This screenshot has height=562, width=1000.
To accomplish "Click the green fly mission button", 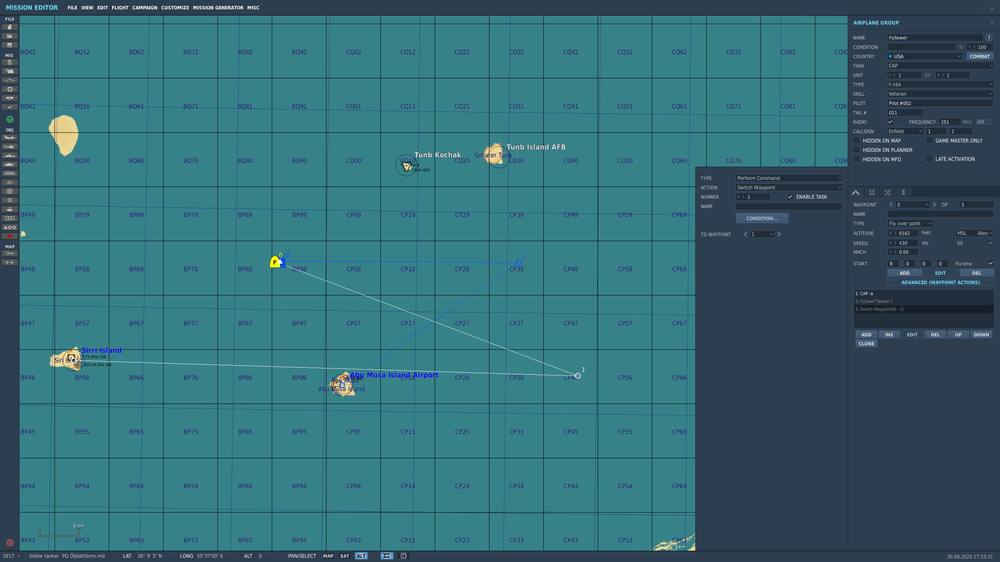I will coord(10,119).
